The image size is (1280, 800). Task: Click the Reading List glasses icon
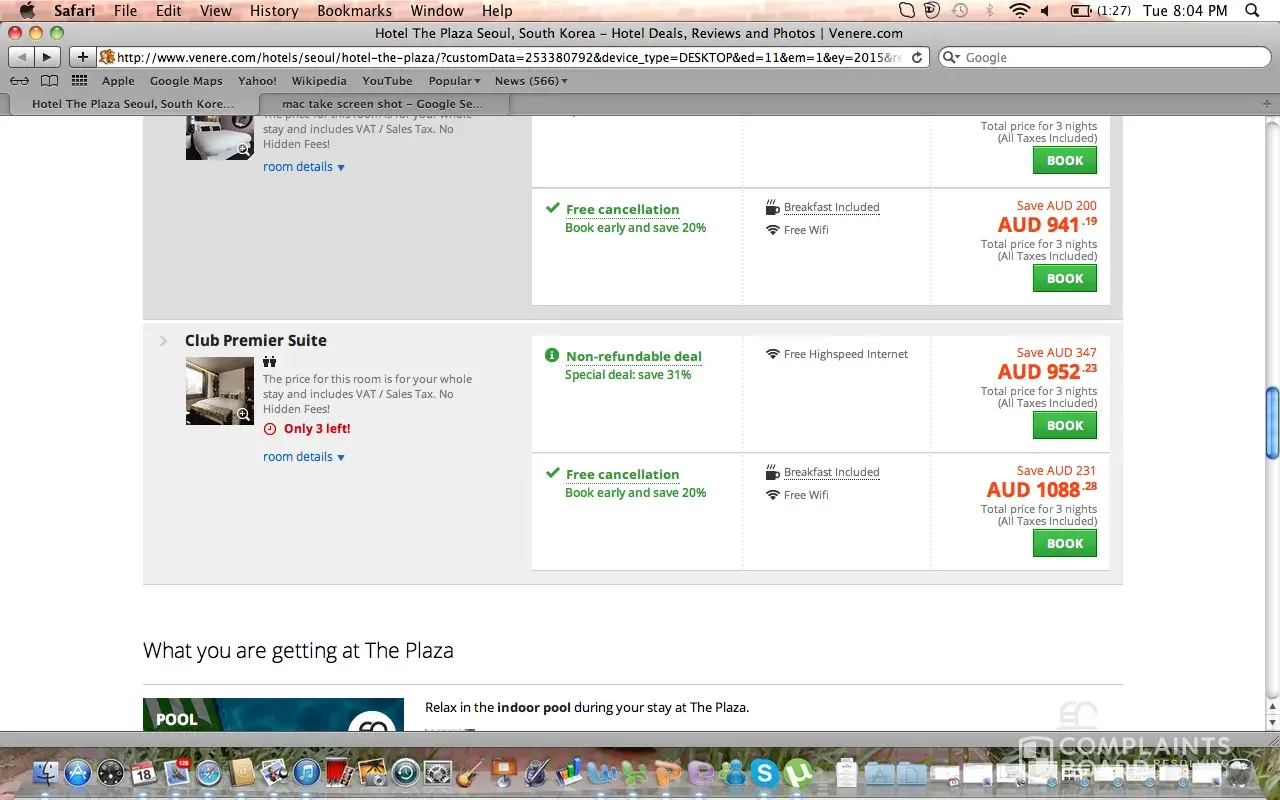[19, 81]
